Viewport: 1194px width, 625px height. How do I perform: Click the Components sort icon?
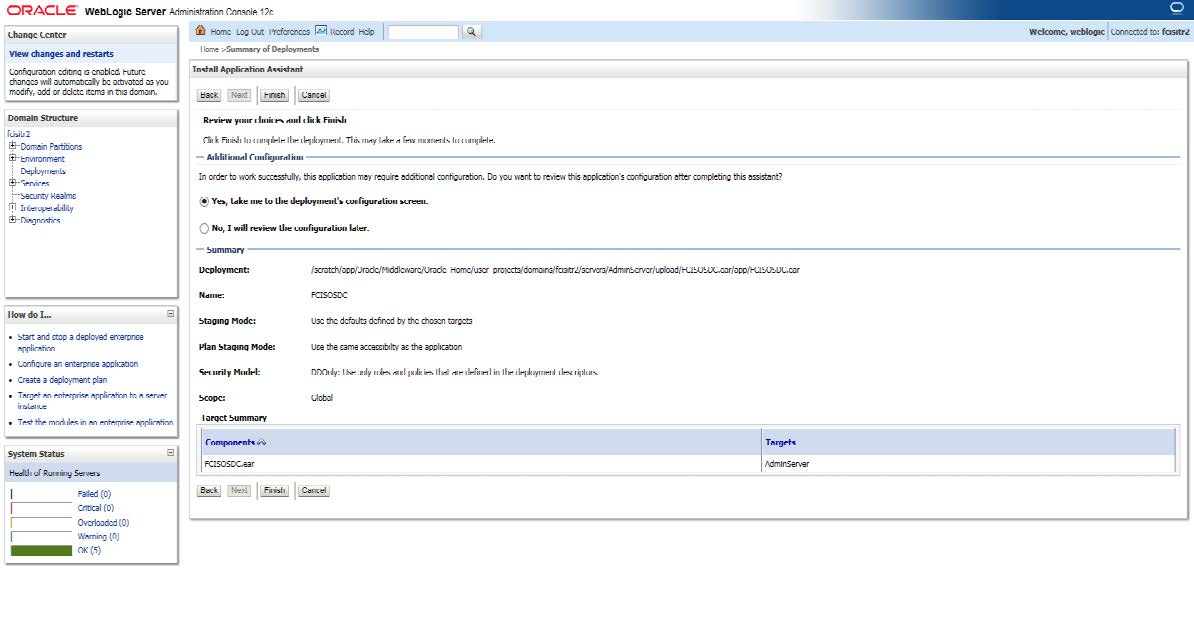click(x=261, y=442)
